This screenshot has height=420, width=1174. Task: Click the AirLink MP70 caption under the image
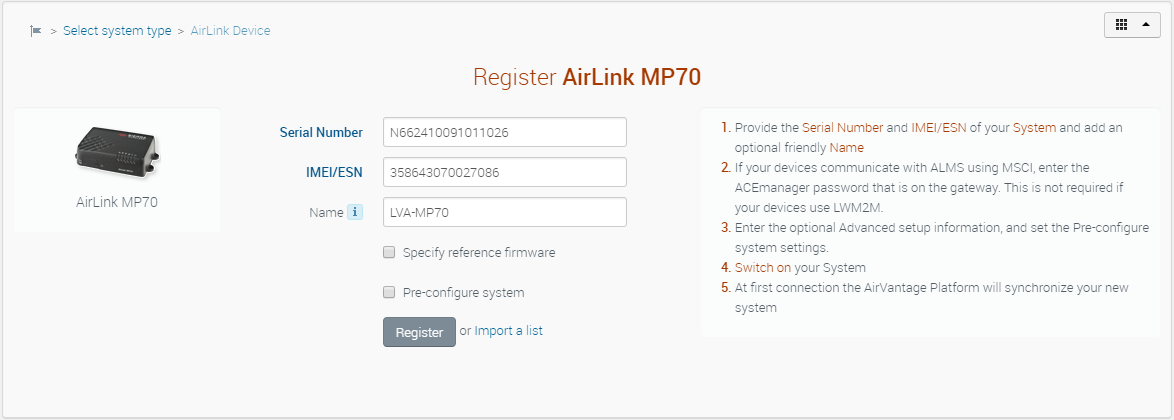(x=117, y=202)
